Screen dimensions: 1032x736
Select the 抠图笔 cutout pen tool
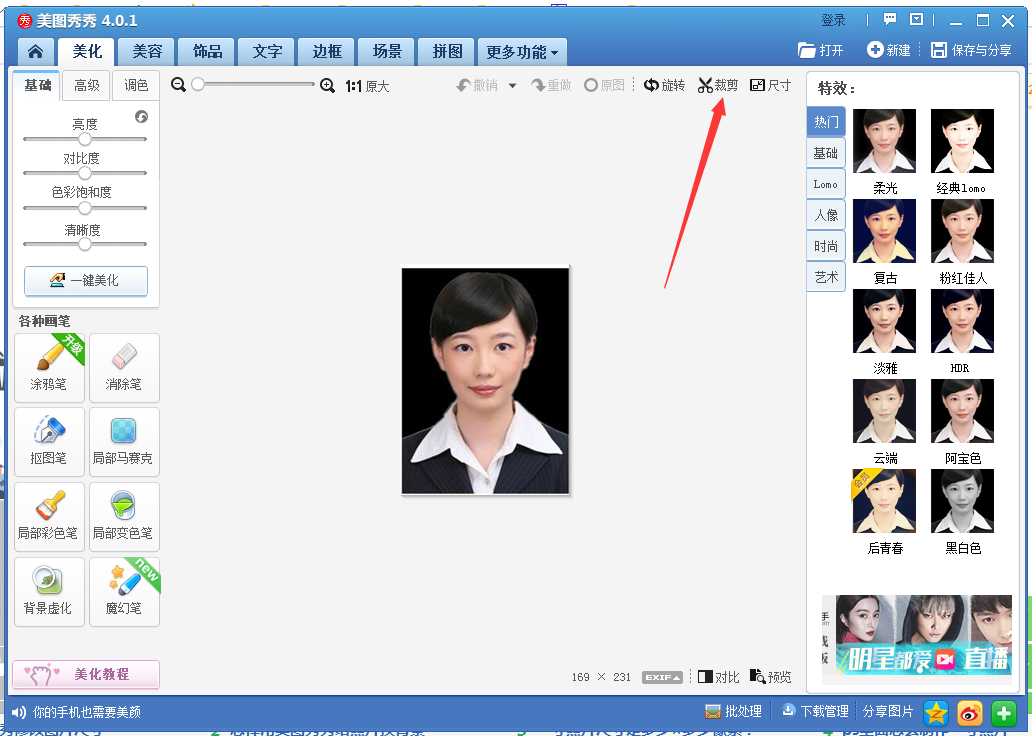(x=49, y=442)
